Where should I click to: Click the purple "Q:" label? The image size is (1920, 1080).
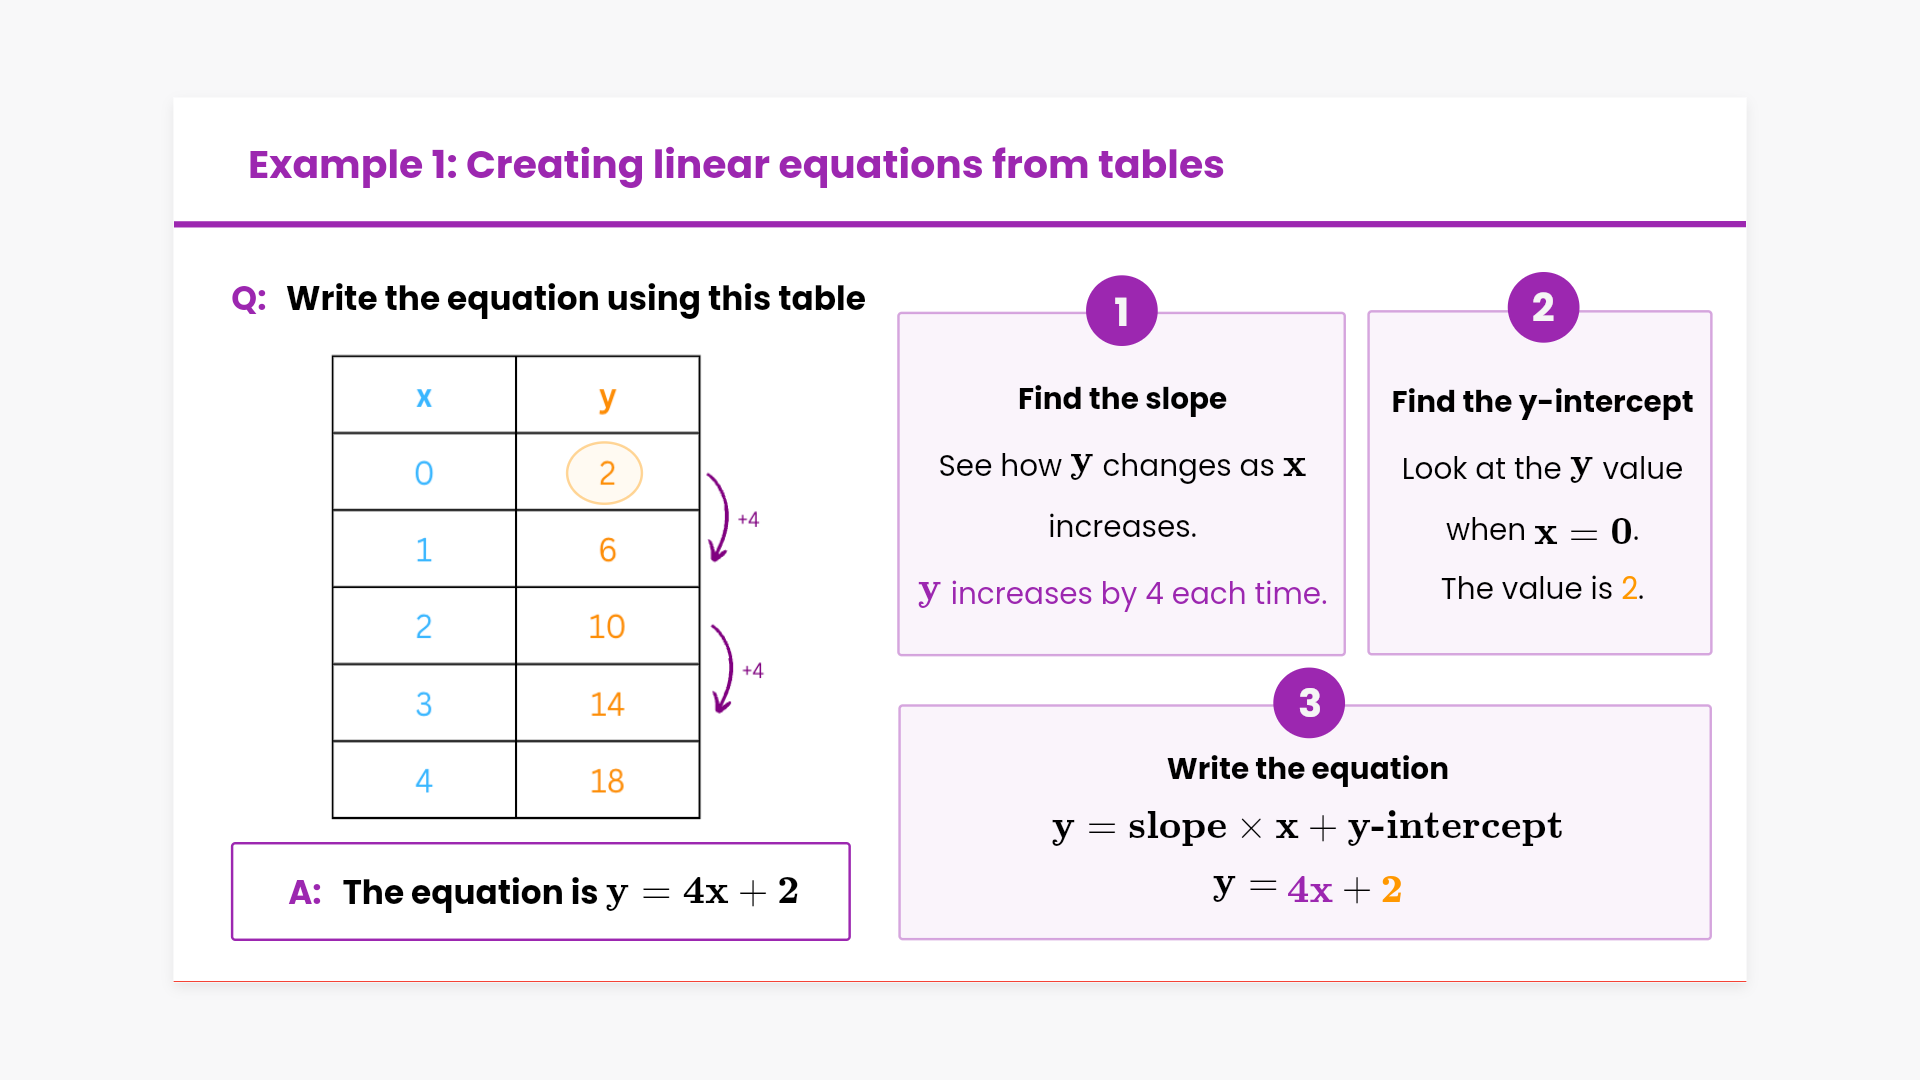click(x=249, y=299)
